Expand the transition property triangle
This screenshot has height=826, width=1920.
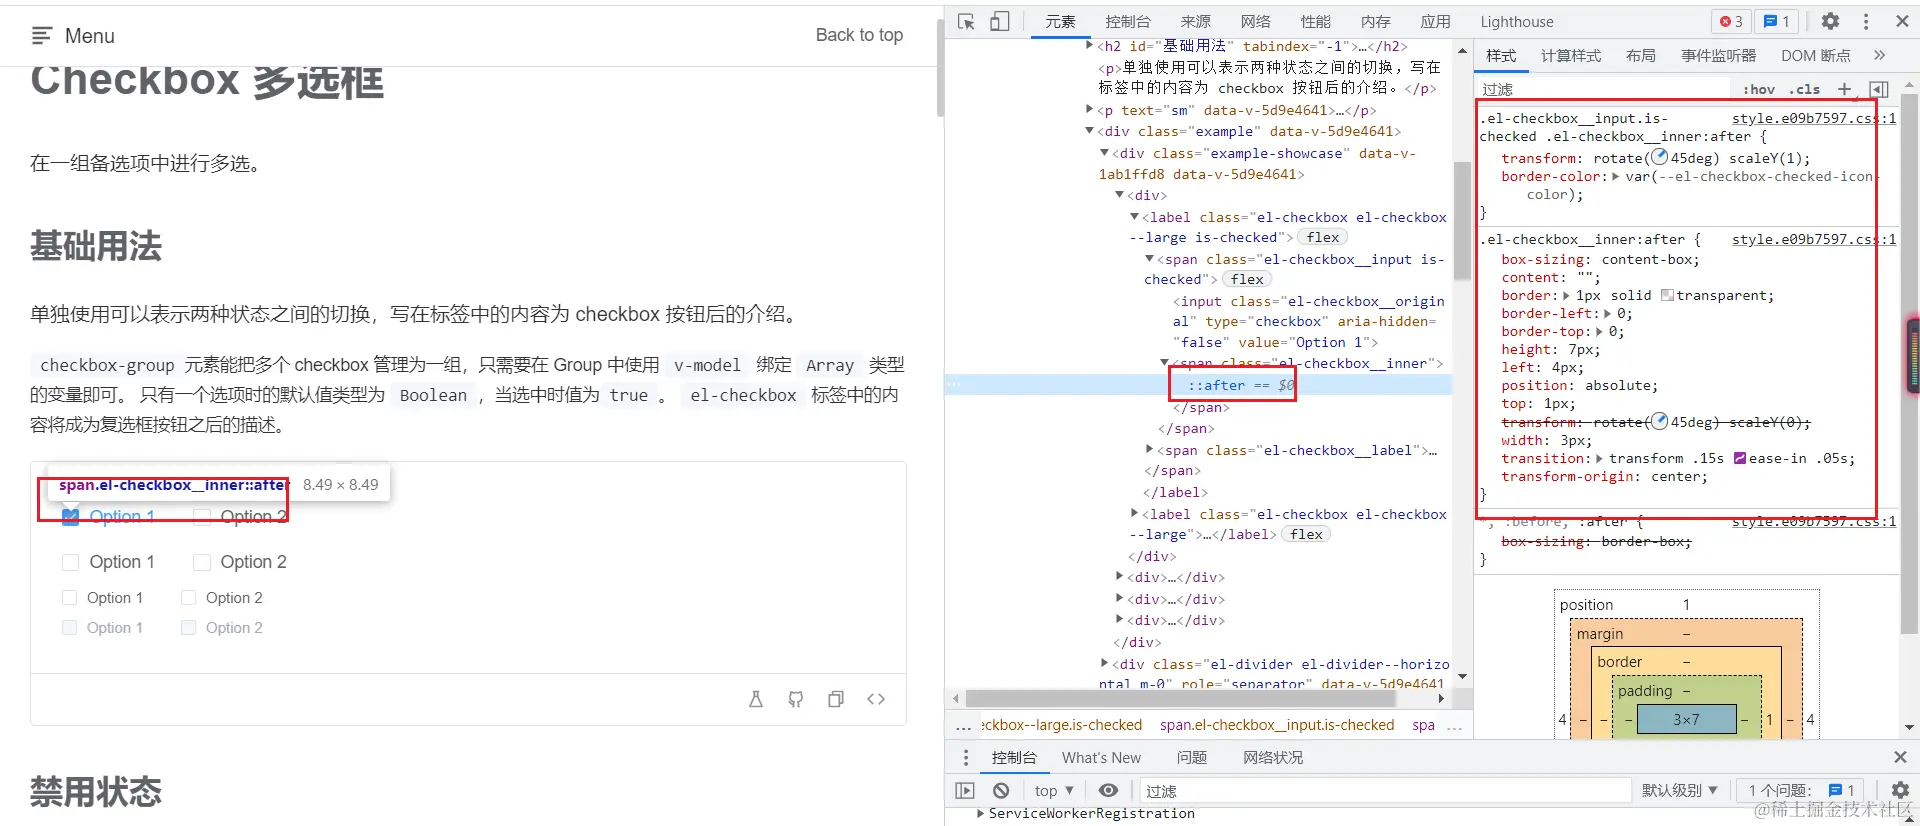[1599, 459]
